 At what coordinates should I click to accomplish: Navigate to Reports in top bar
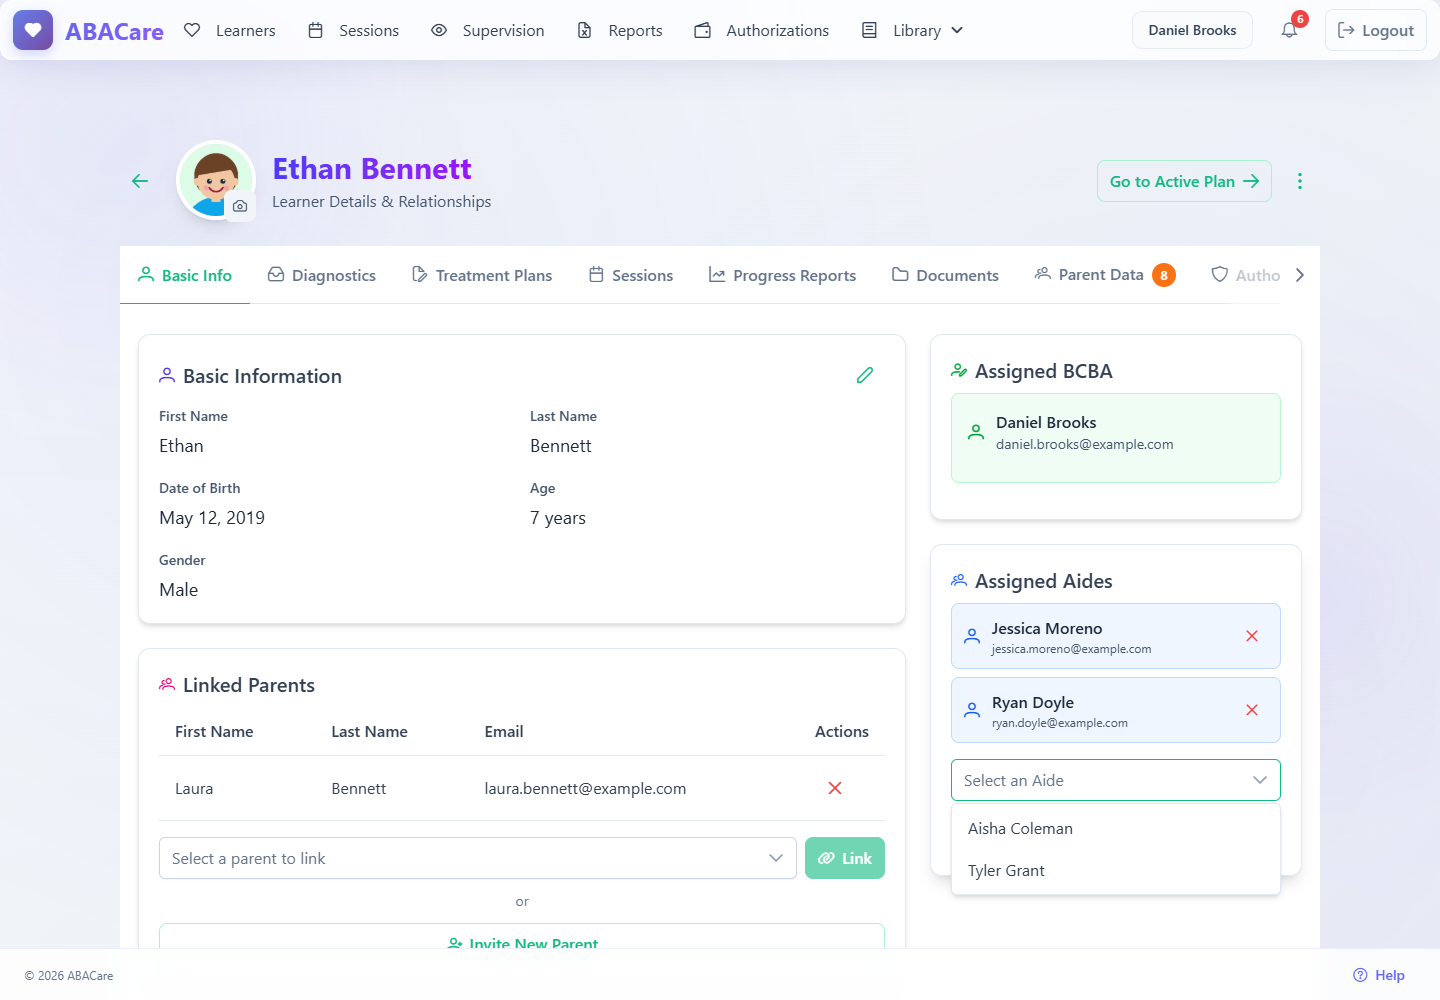coord(620,30)
